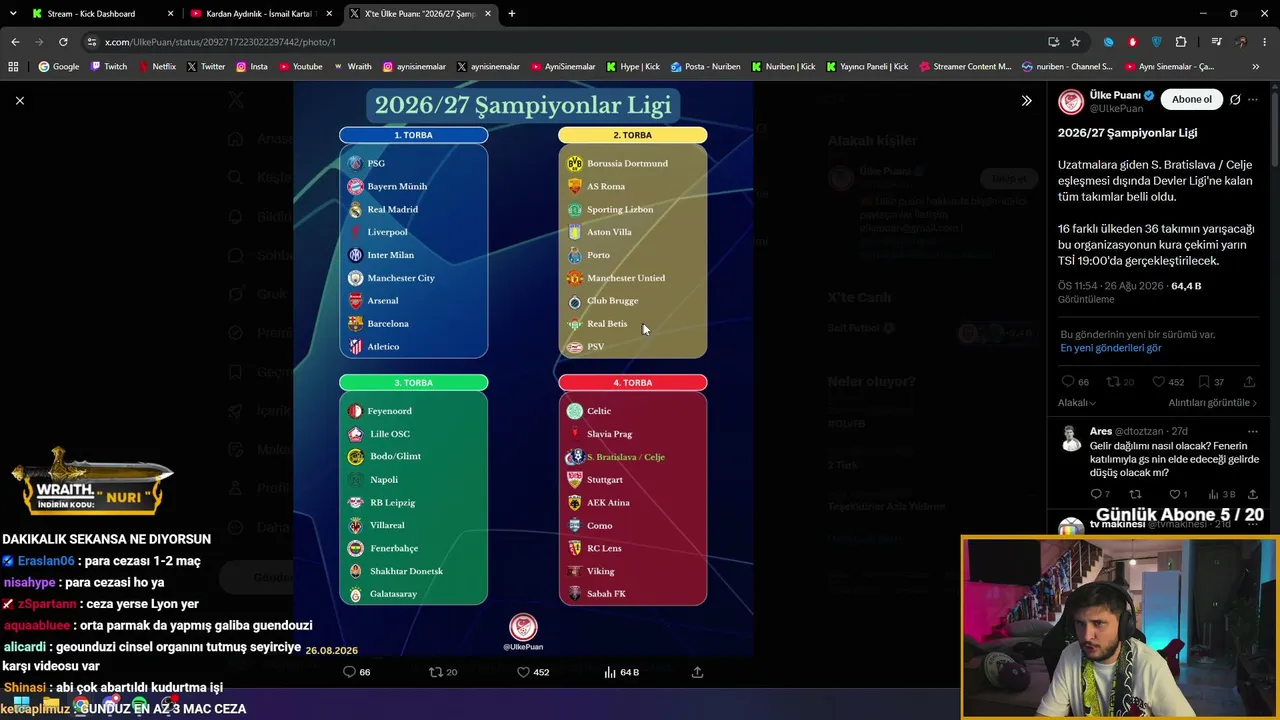
Task: Click the En yeni gönderileri gör link
Action: point(1111,348)
